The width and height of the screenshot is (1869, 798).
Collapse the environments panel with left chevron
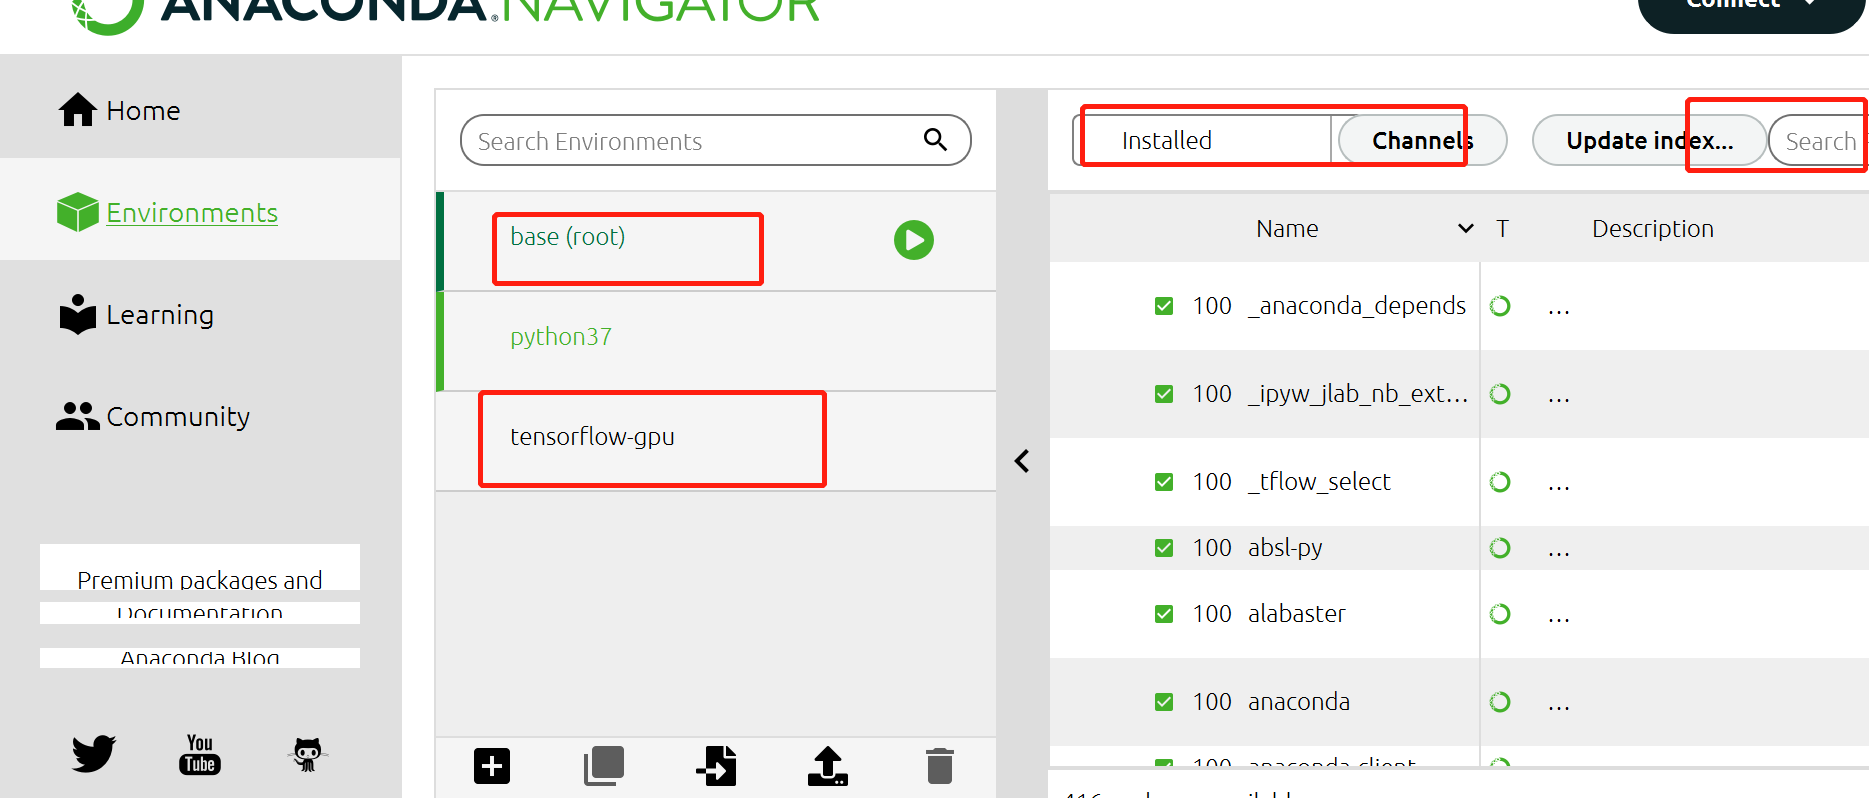[1022, 461]
